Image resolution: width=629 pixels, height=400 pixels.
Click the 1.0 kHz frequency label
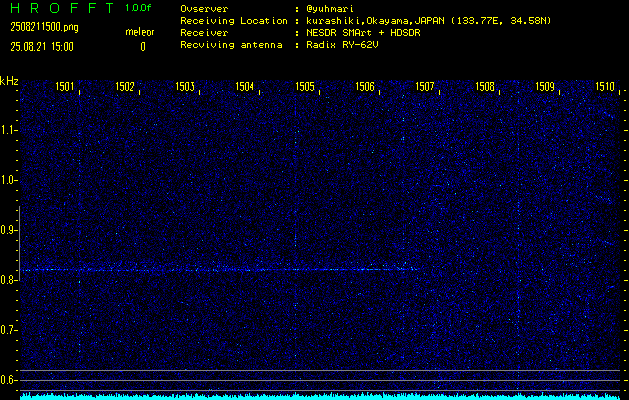[x=8, y=180]
